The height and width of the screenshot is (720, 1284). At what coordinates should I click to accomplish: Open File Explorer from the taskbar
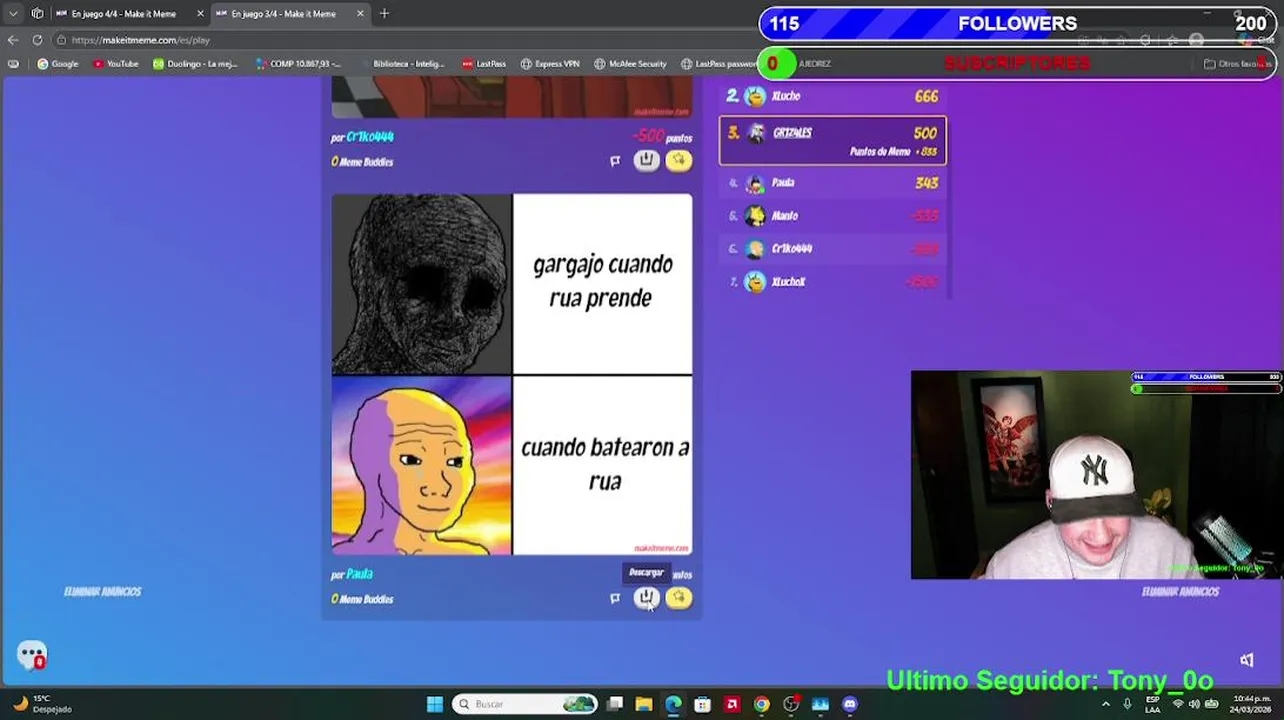pos(644,704)
